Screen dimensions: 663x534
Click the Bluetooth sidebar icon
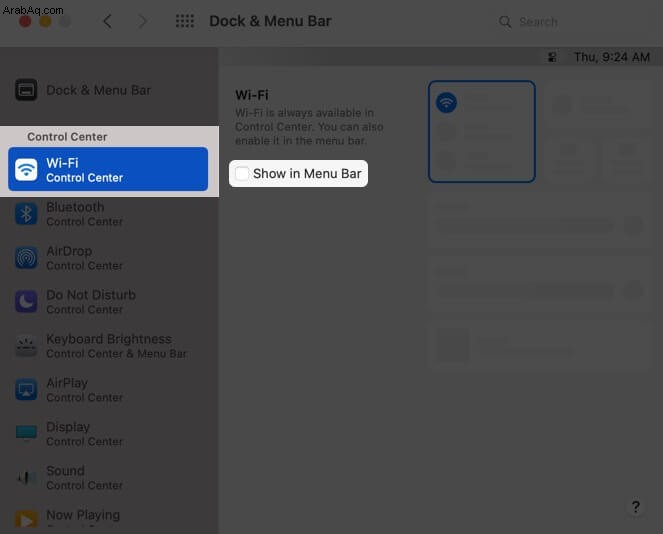26,214
